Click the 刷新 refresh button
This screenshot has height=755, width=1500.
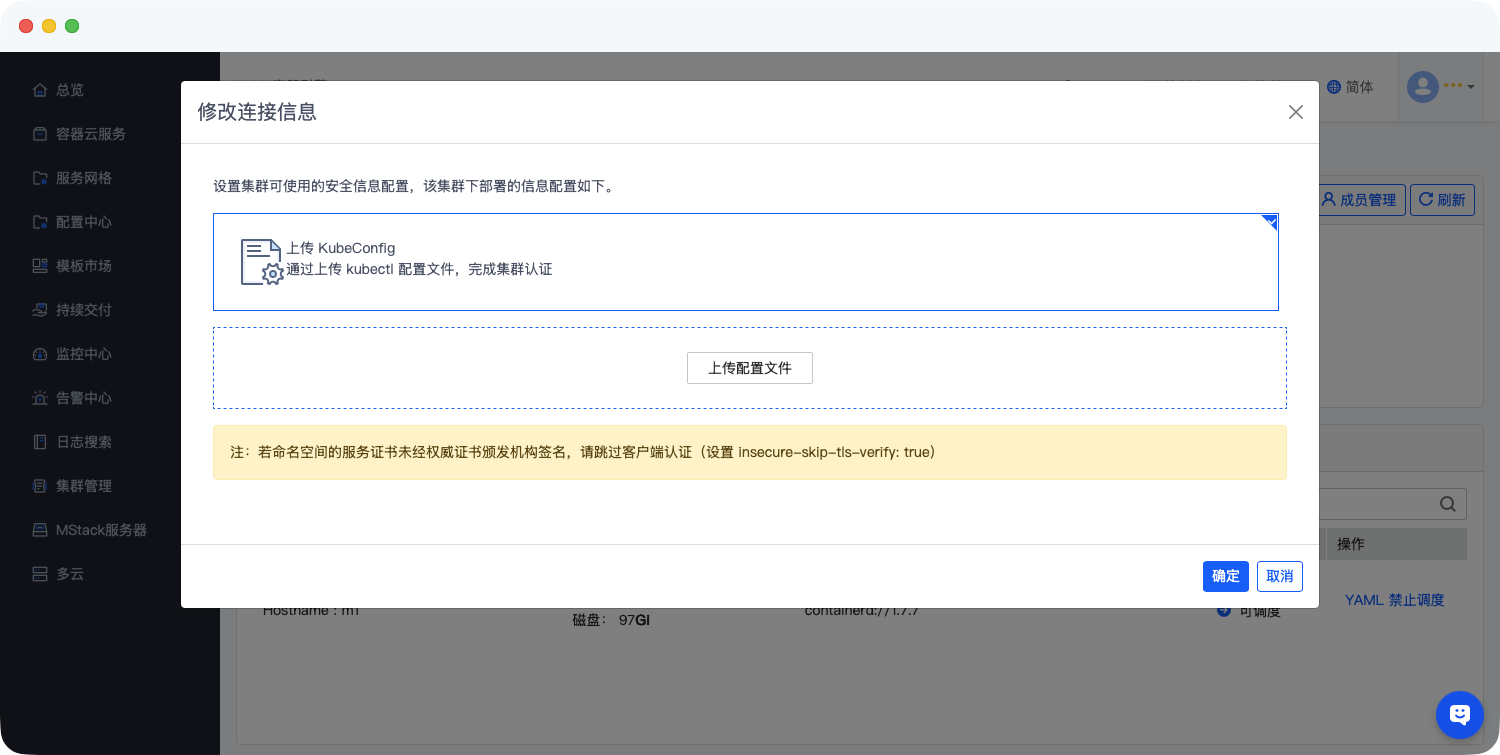click(x=1441, y=200)
